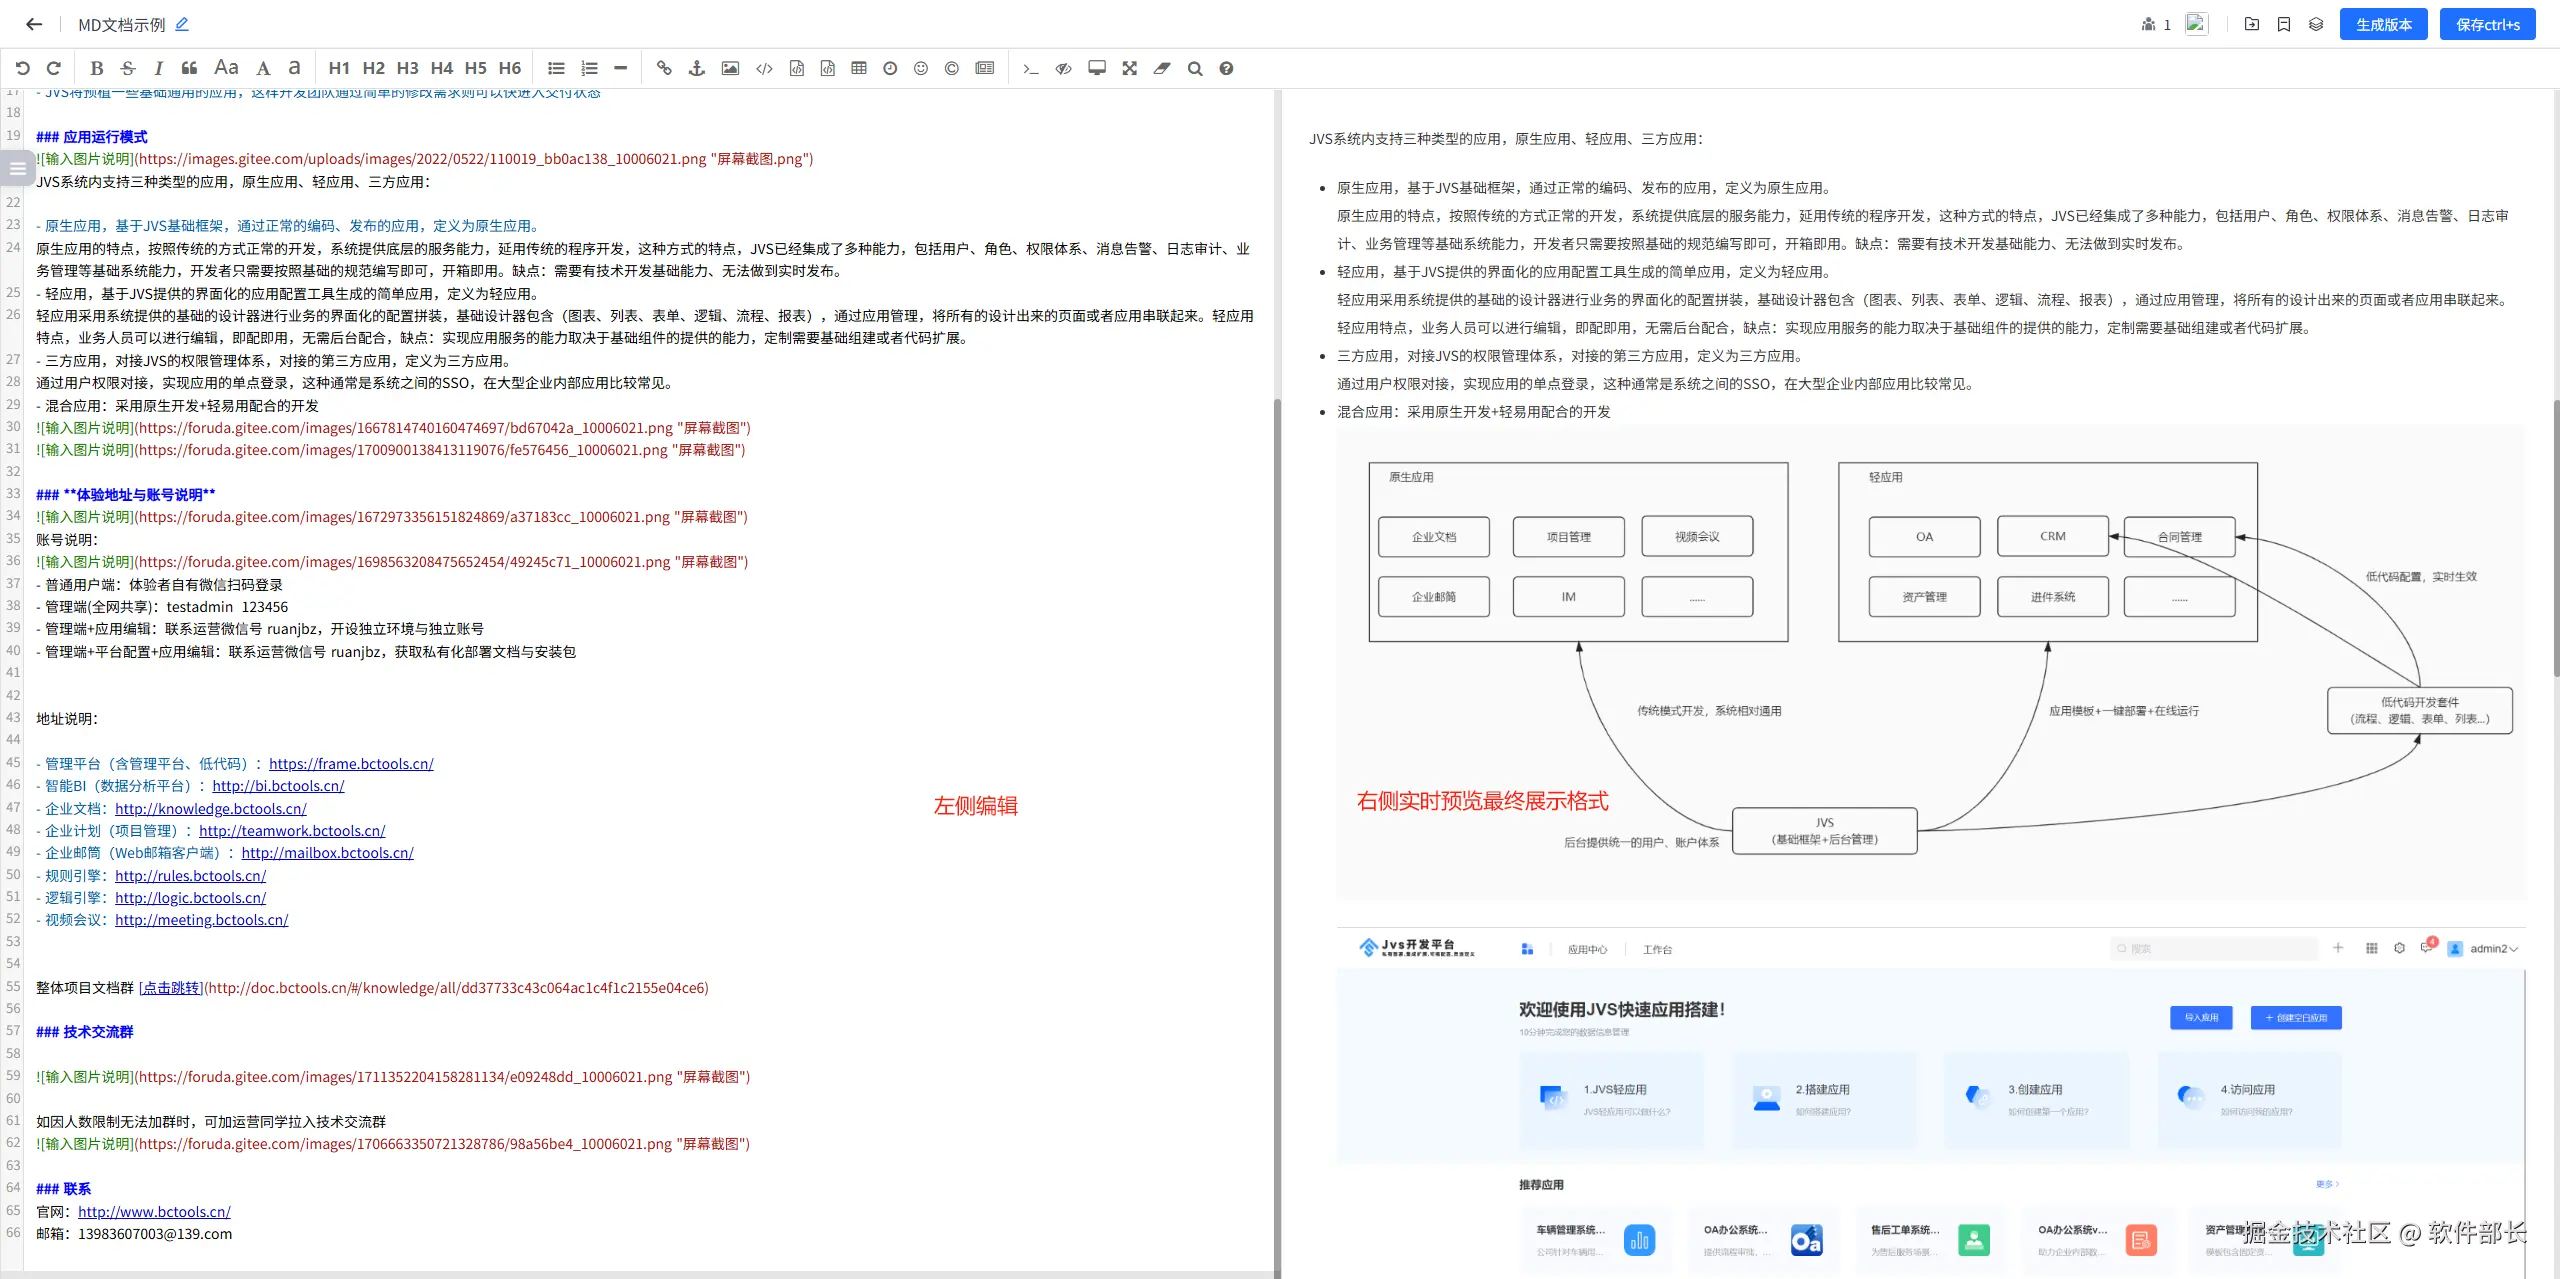The image size is (2560, 1279).
Task: Open the move-to-folder icon in header
Action: [x=2252, y=24]
